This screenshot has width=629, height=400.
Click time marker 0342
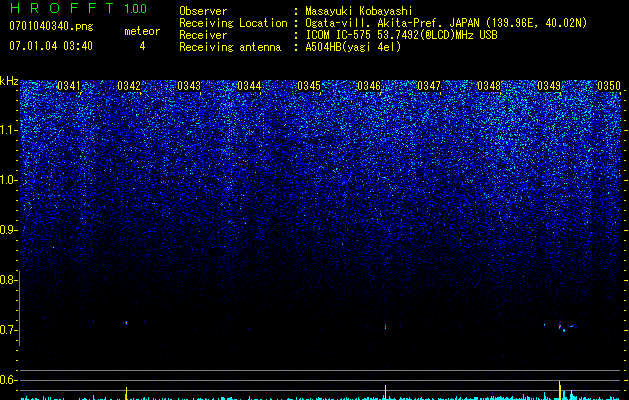point(129,86)
